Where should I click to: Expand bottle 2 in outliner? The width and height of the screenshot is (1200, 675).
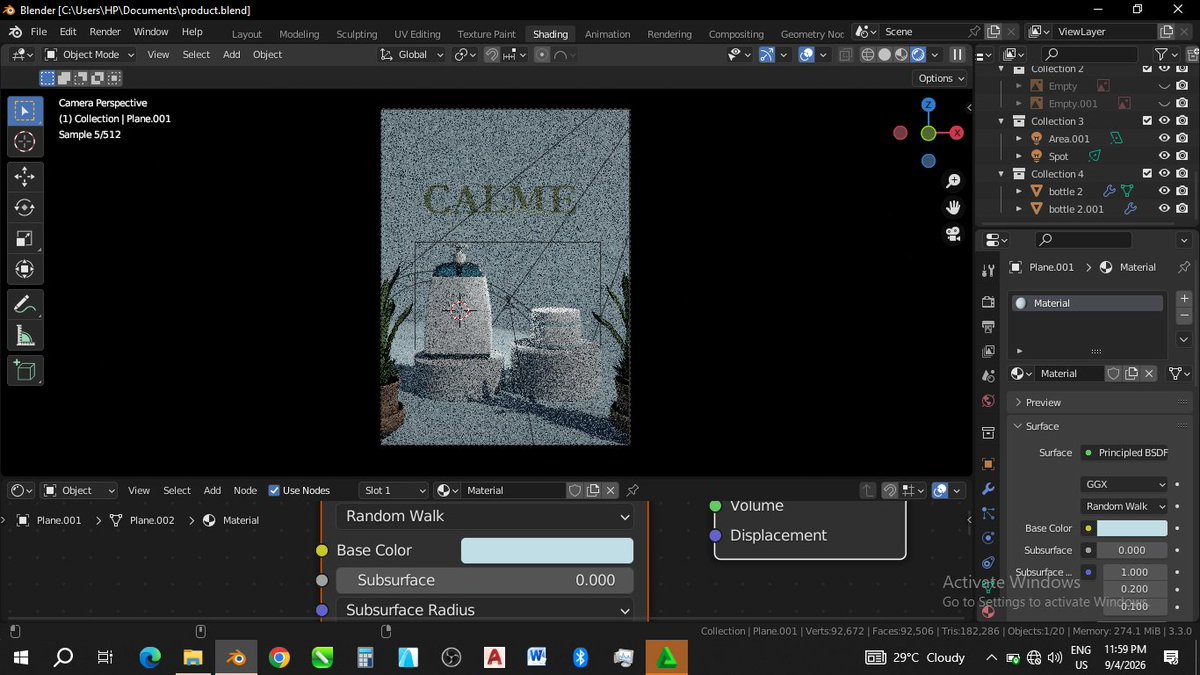1019,191
